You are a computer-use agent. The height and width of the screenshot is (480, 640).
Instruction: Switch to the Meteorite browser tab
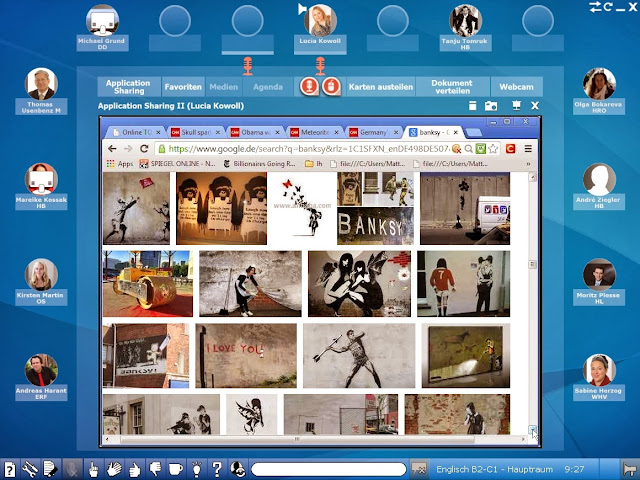tap(313, 132)
